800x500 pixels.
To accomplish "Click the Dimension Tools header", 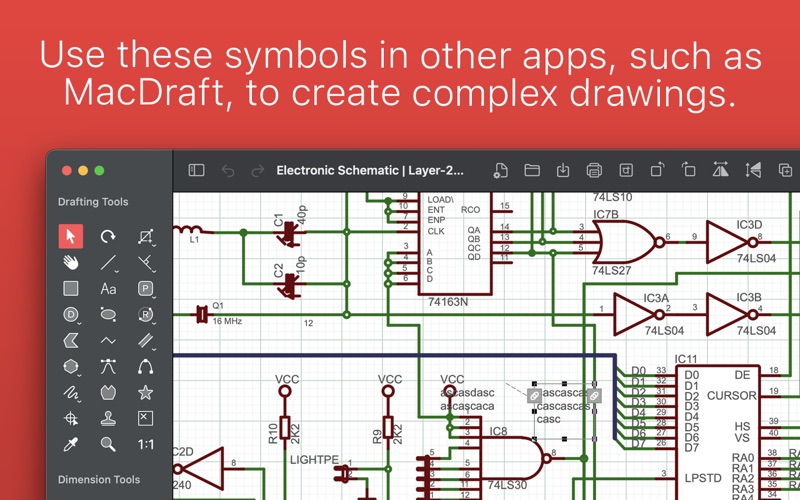I will (98, 480).
